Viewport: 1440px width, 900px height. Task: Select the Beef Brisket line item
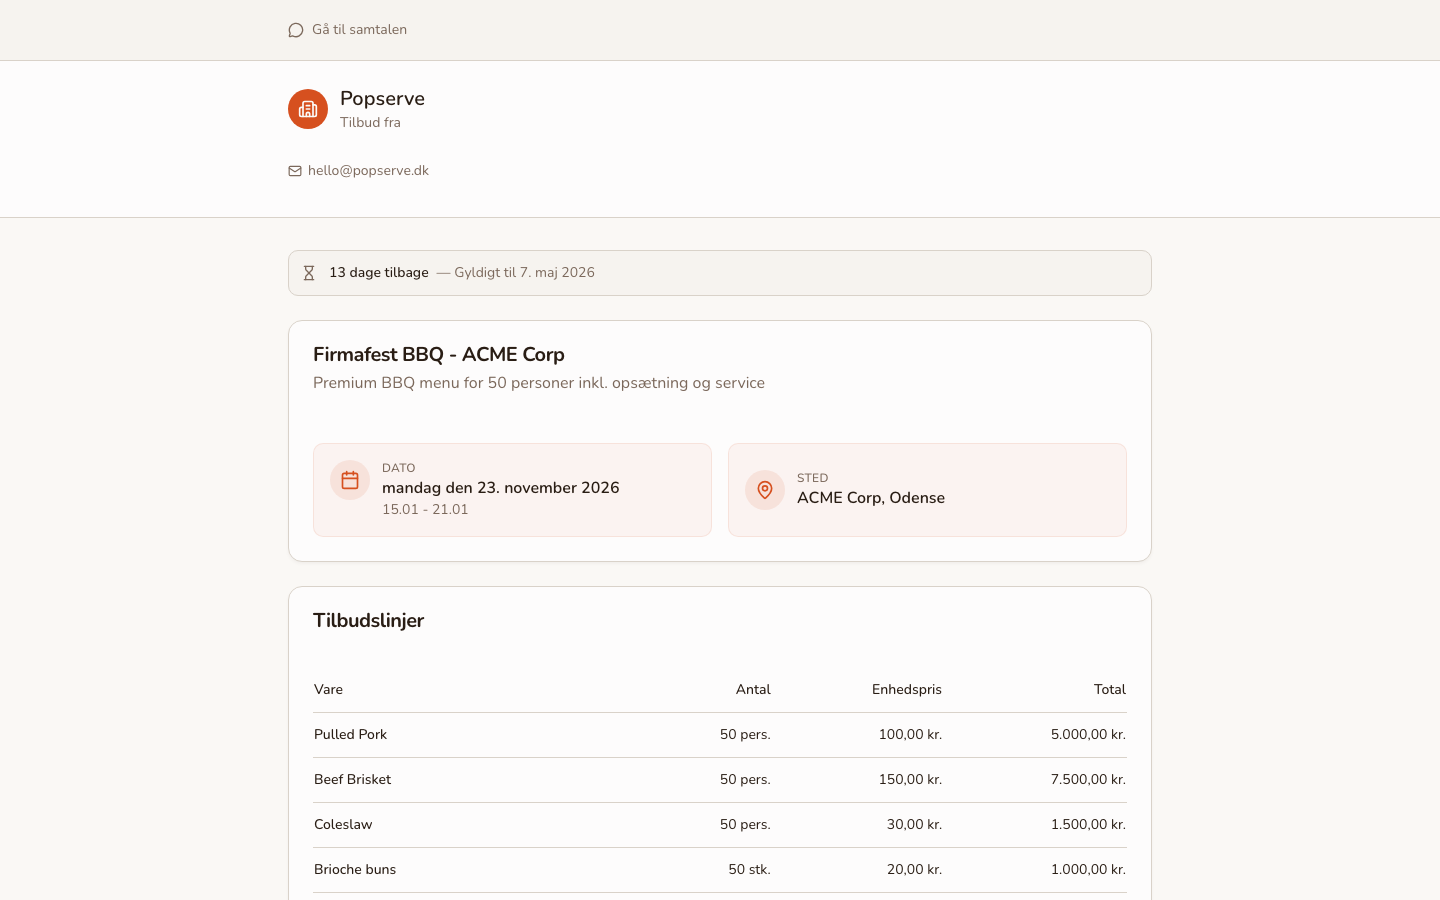pos(352,780)
